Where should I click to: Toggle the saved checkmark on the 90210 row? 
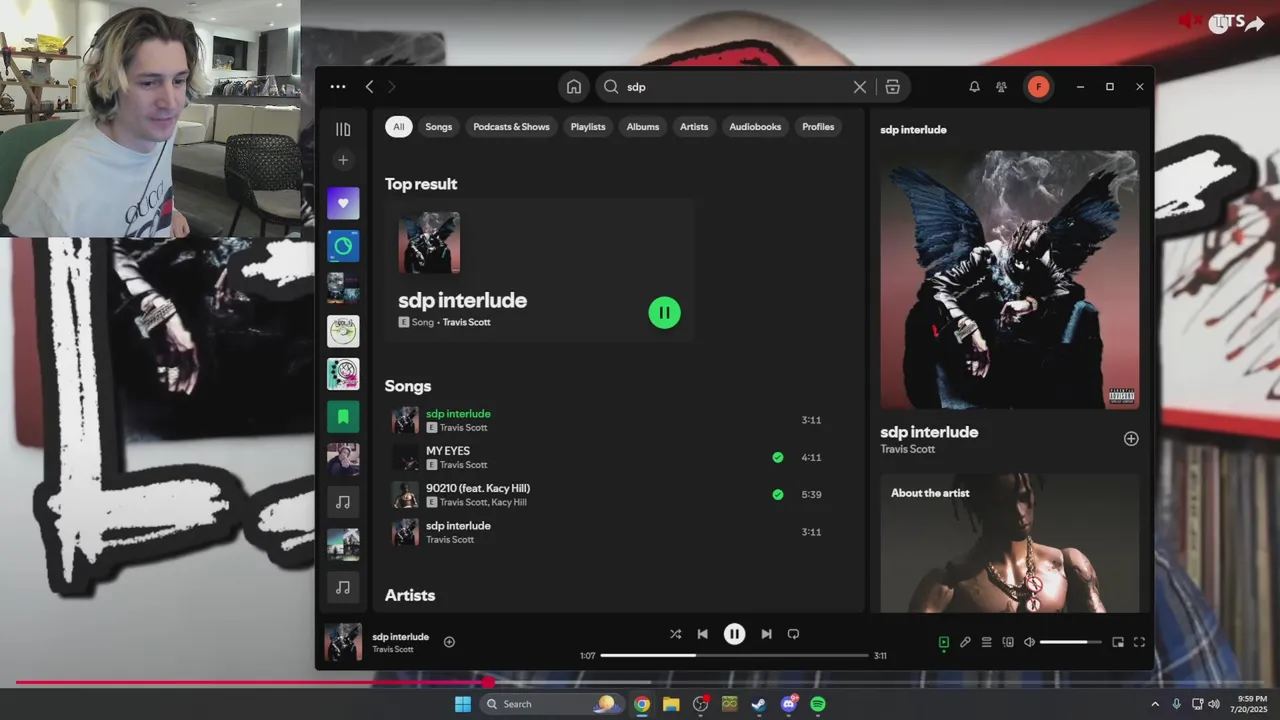(x=778, y=494)
